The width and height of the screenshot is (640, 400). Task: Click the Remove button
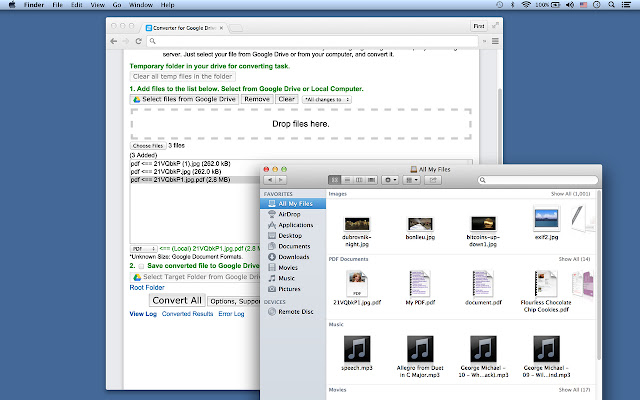[257, 99]
